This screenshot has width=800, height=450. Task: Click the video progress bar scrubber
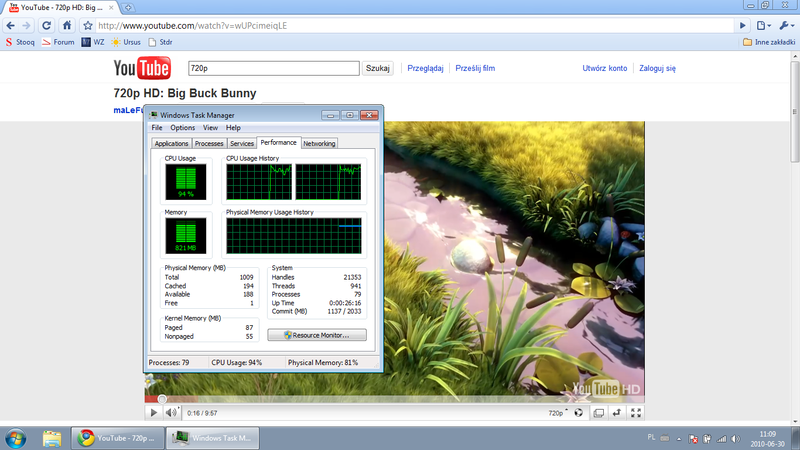click(162, 399)
